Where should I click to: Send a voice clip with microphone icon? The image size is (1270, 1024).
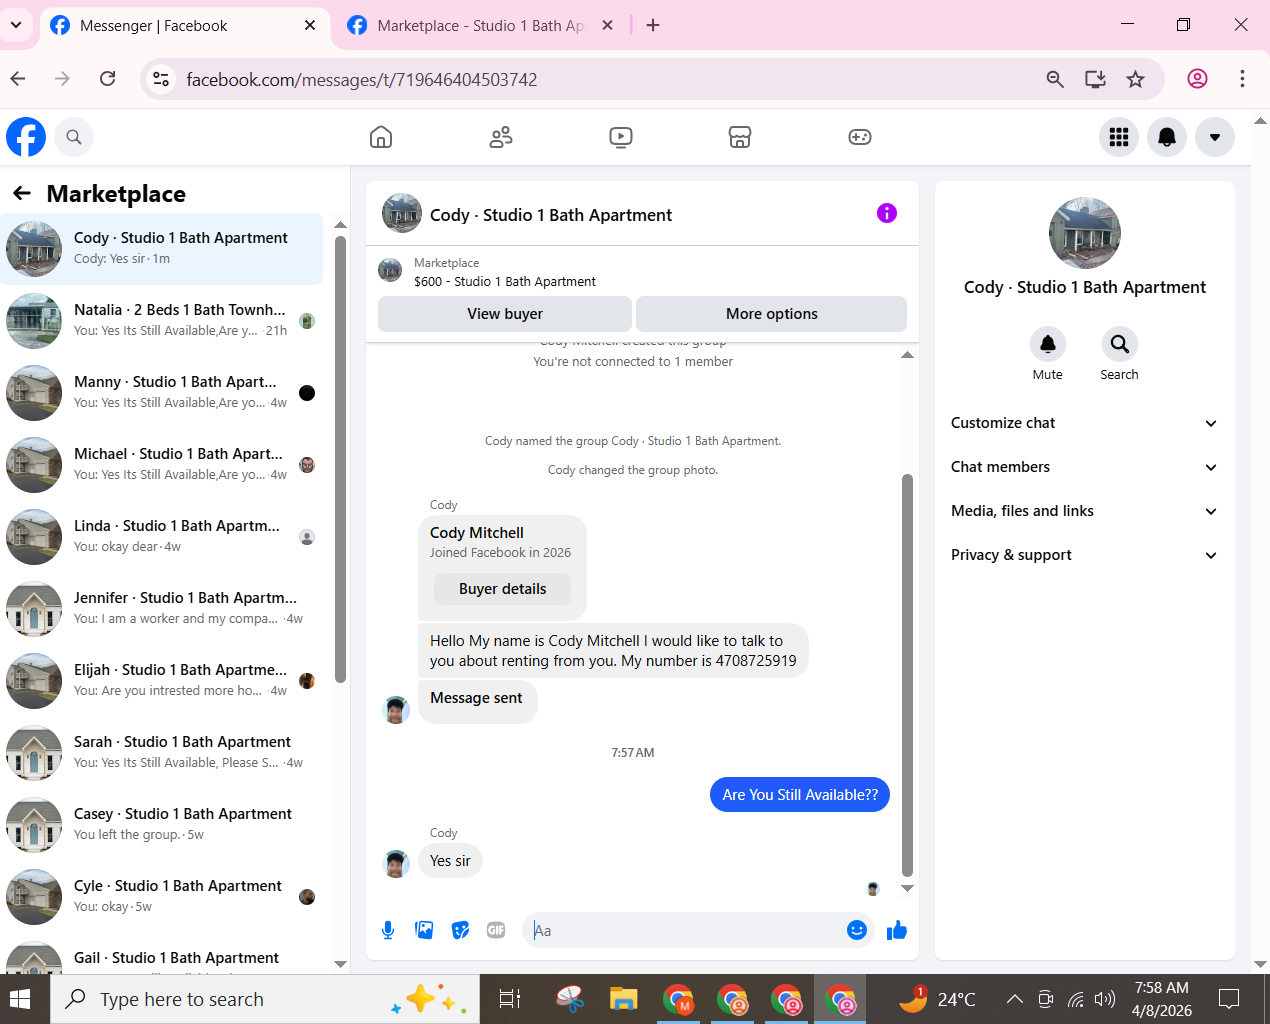tap(388, 930)
